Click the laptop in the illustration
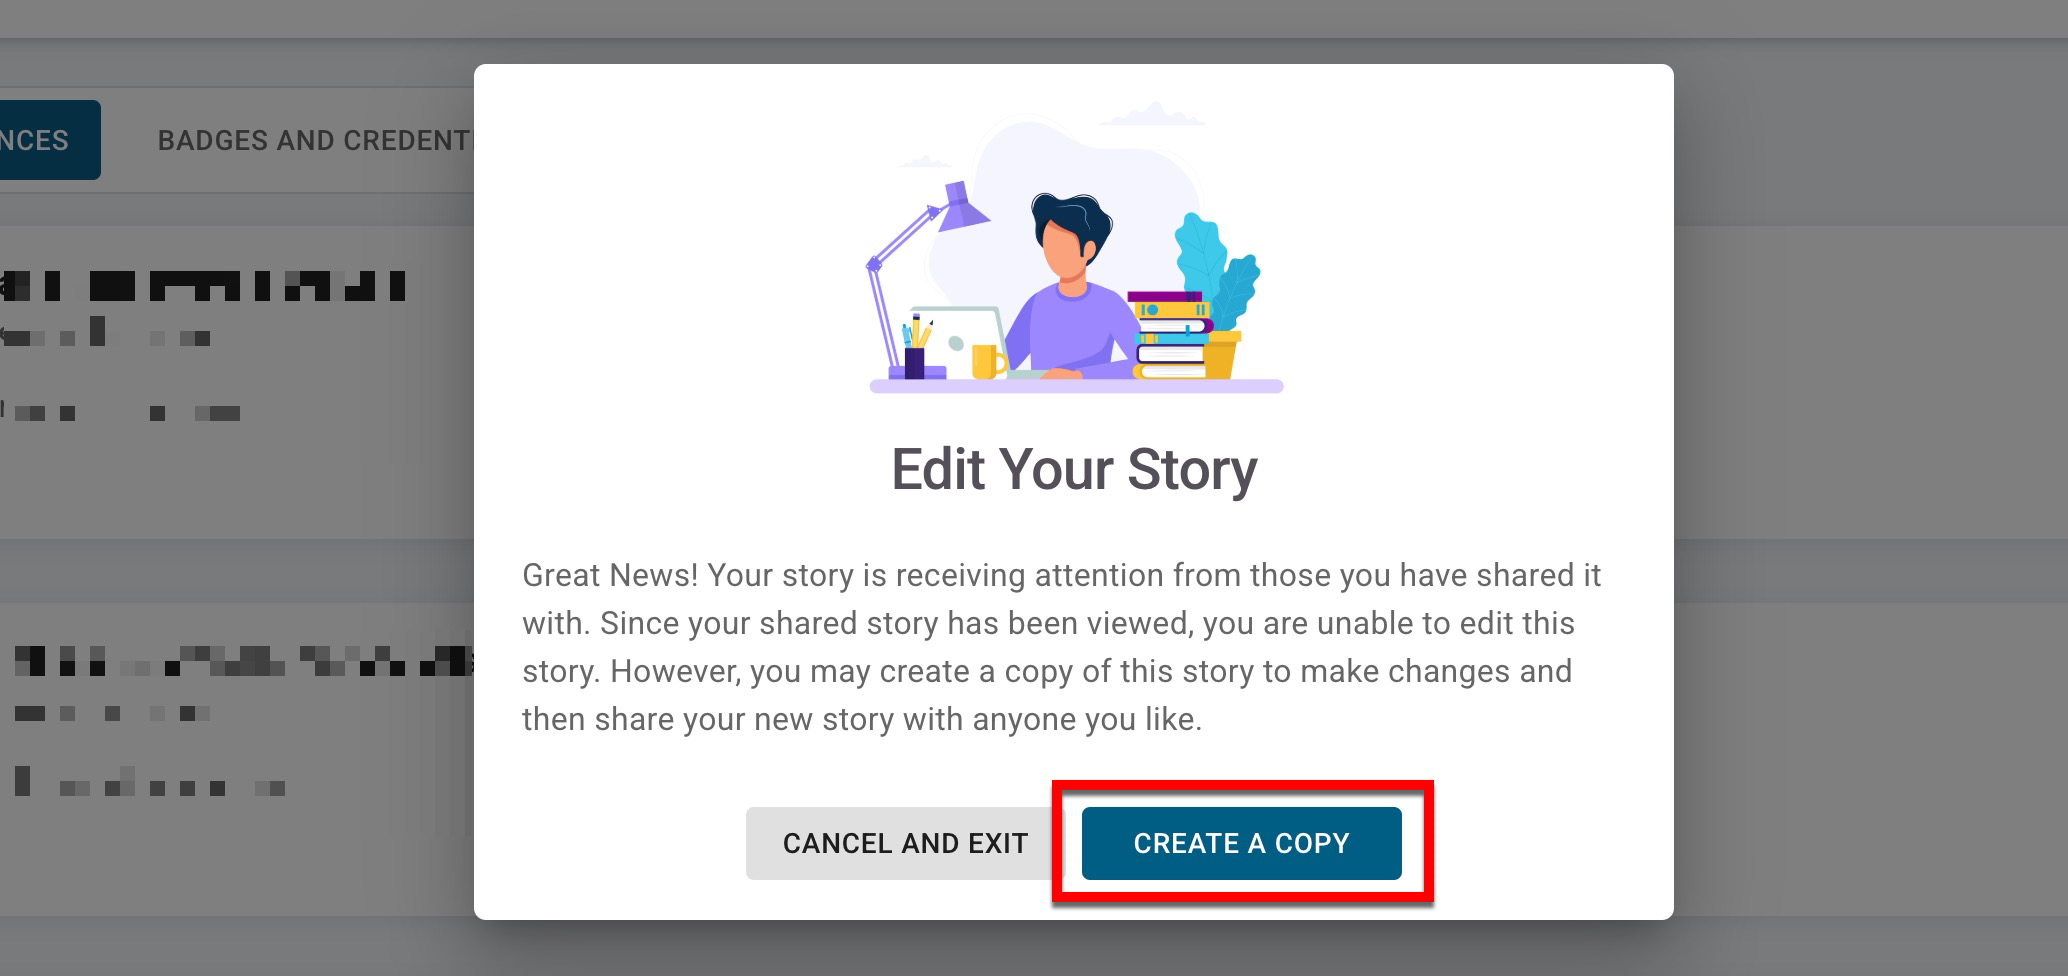This screenshot has width=2068, height=976. tap(960, 340)
